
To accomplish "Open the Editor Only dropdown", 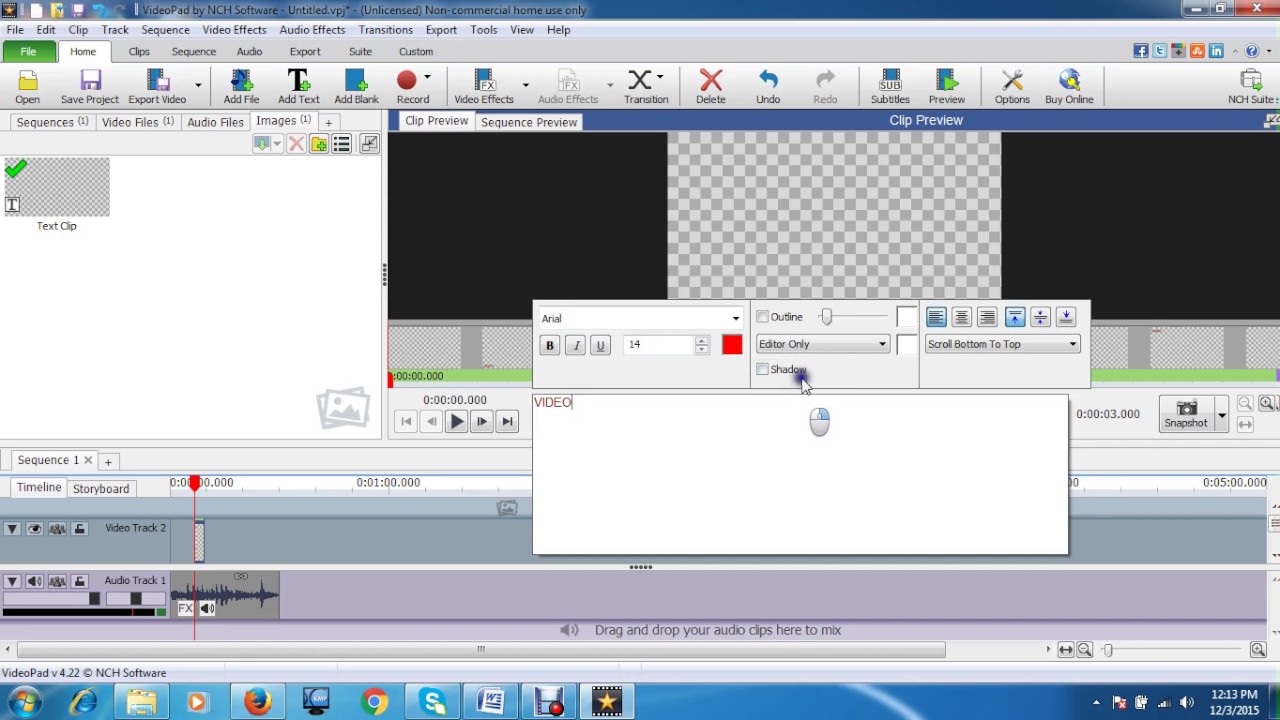I will (822, 344).
